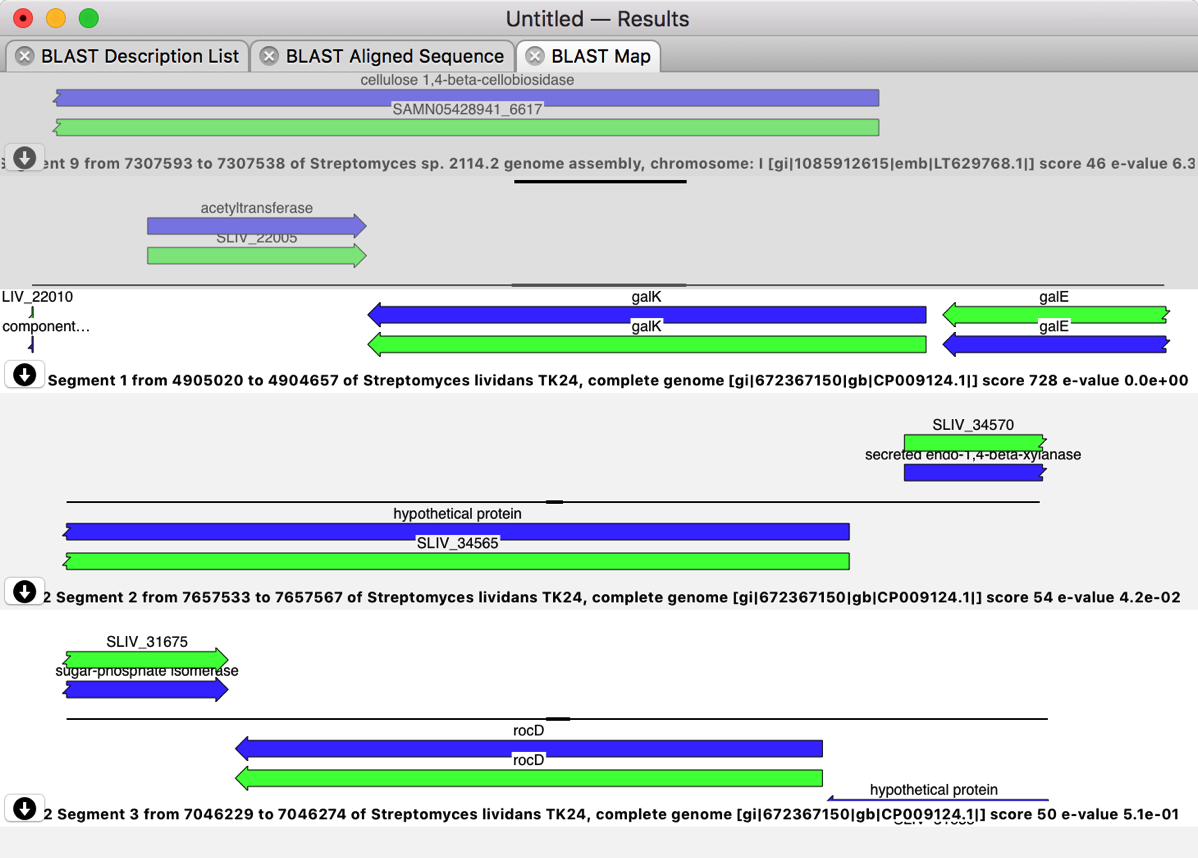The height and width of the screenshot is (858, 1198).
Task: Select the blue galK gene arrow
Action: [x=647, y=315]
